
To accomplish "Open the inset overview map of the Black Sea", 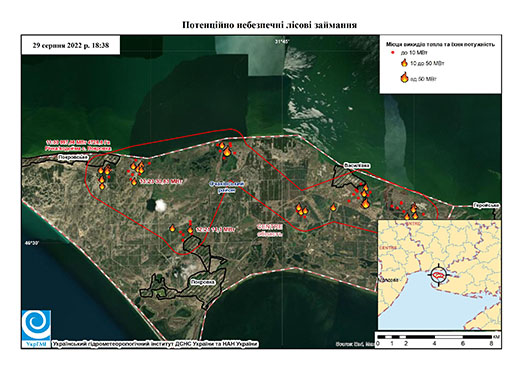I will [439, 275].
